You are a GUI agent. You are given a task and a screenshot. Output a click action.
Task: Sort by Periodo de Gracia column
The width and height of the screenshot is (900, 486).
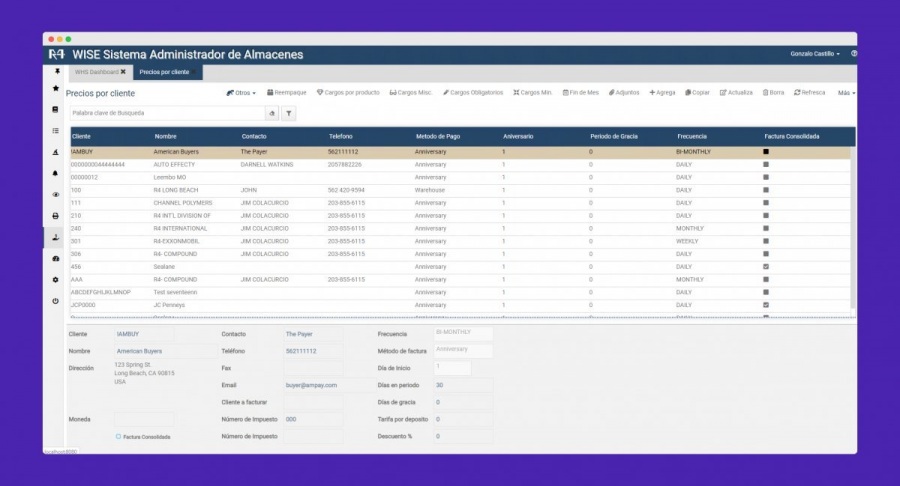pyautogui.click(x=614, y=137)
